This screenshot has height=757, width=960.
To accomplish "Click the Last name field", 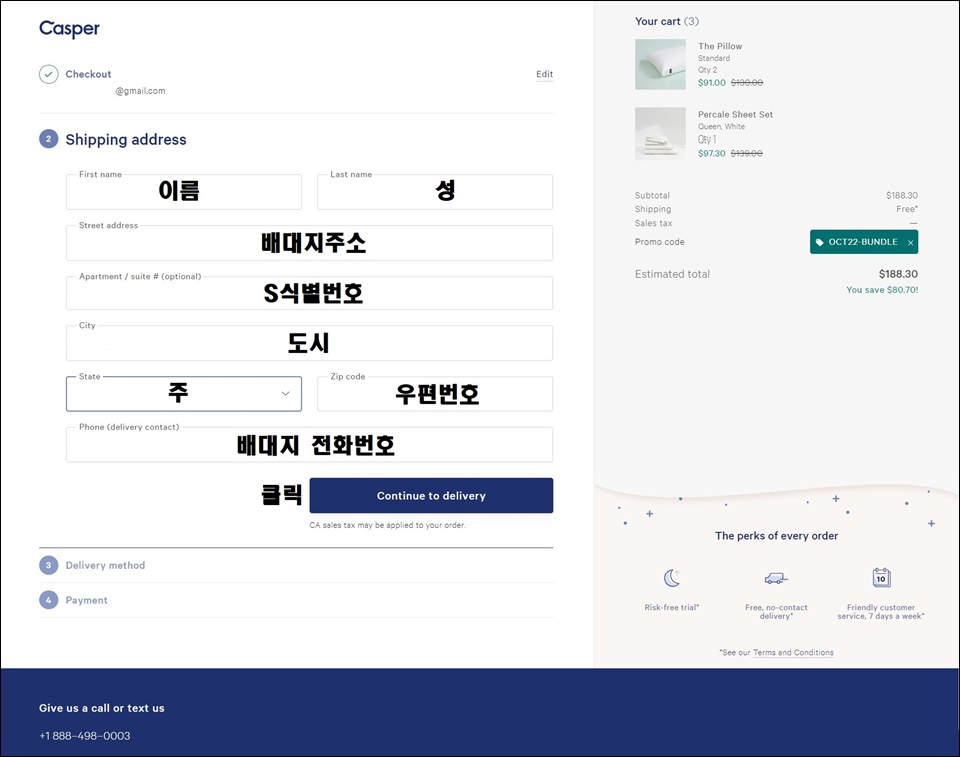I will tap(435, 192).
